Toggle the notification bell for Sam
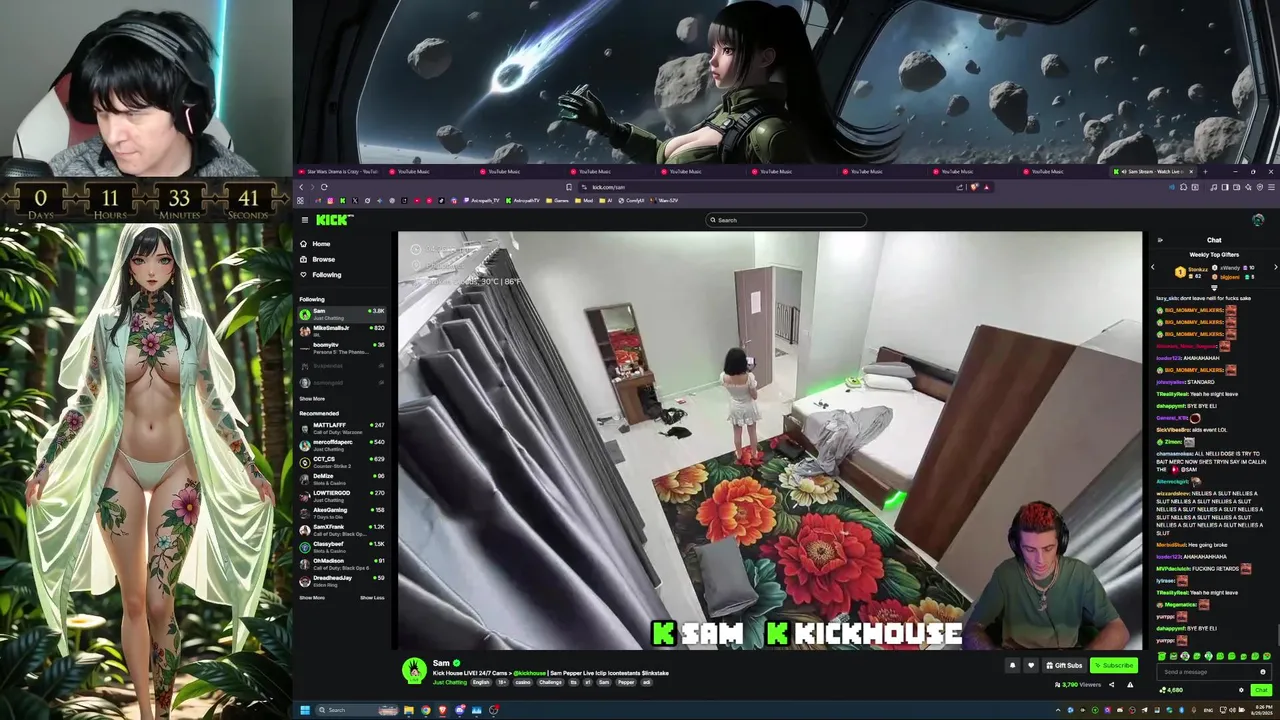The width and height of the screenshot is (1280, 720). [x=1012, y=665]
